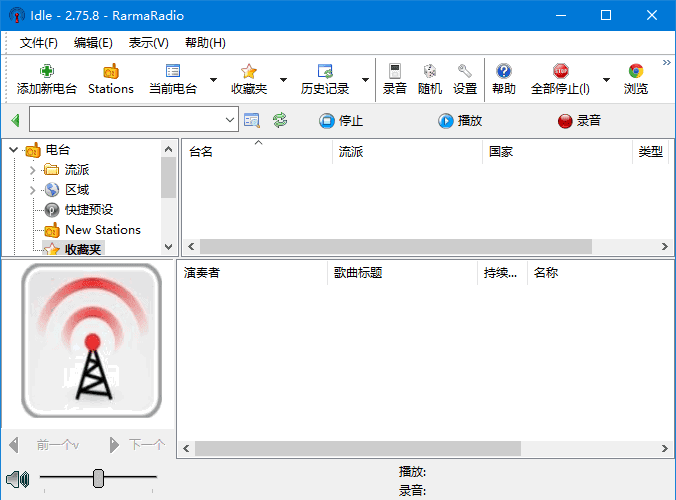Click the 持续... column header
676x500 pixels.
click(502, 273)
